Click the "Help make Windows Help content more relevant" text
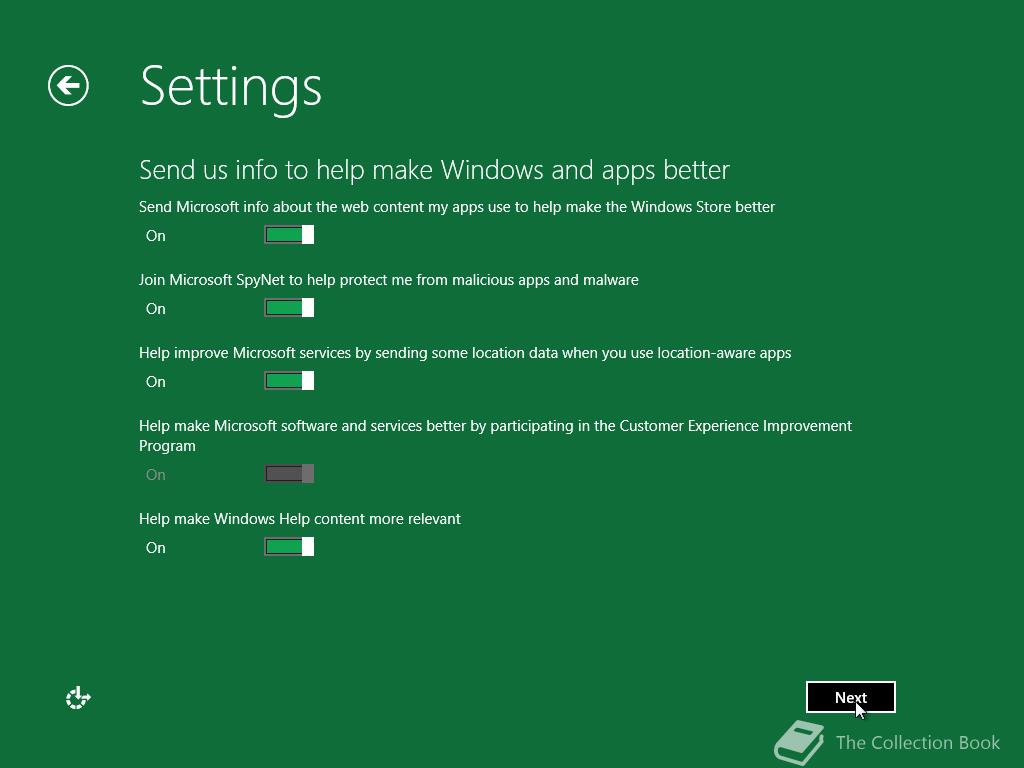This screenshot has width=1024, height=768. (300, 519)
